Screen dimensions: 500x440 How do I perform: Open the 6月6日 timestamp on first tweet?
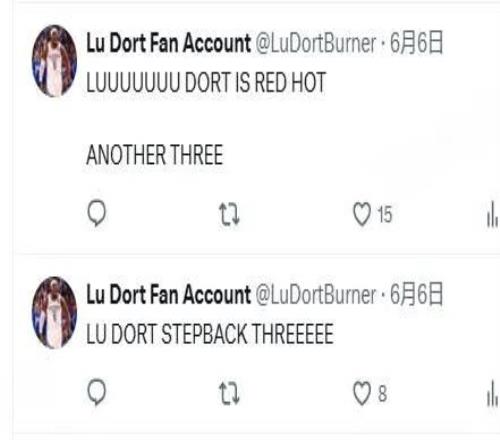416,43
